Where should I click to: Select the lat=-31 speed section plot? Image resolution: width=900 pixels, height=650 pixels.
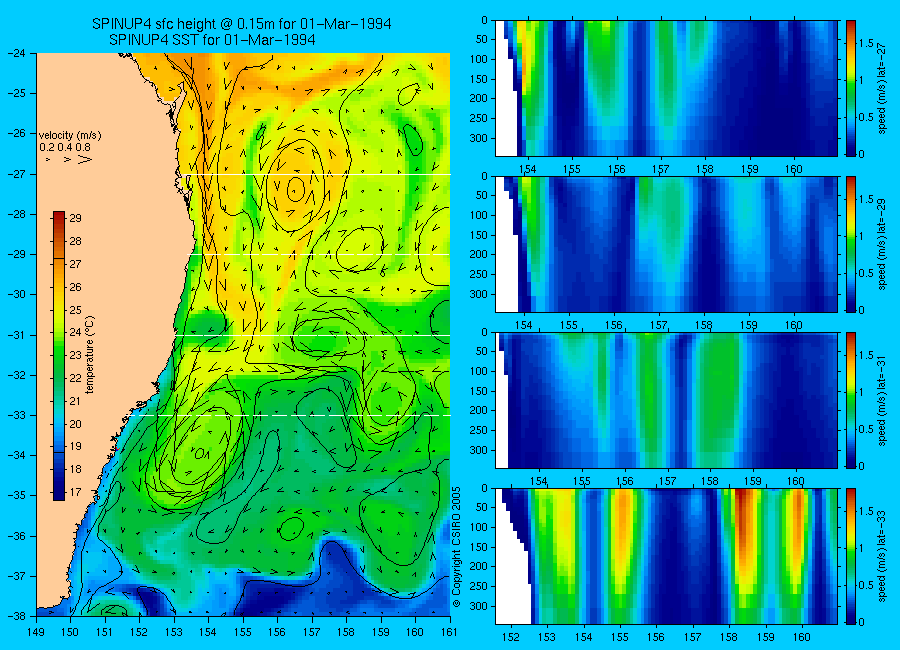pyautogui.click(x=666, y=400)
